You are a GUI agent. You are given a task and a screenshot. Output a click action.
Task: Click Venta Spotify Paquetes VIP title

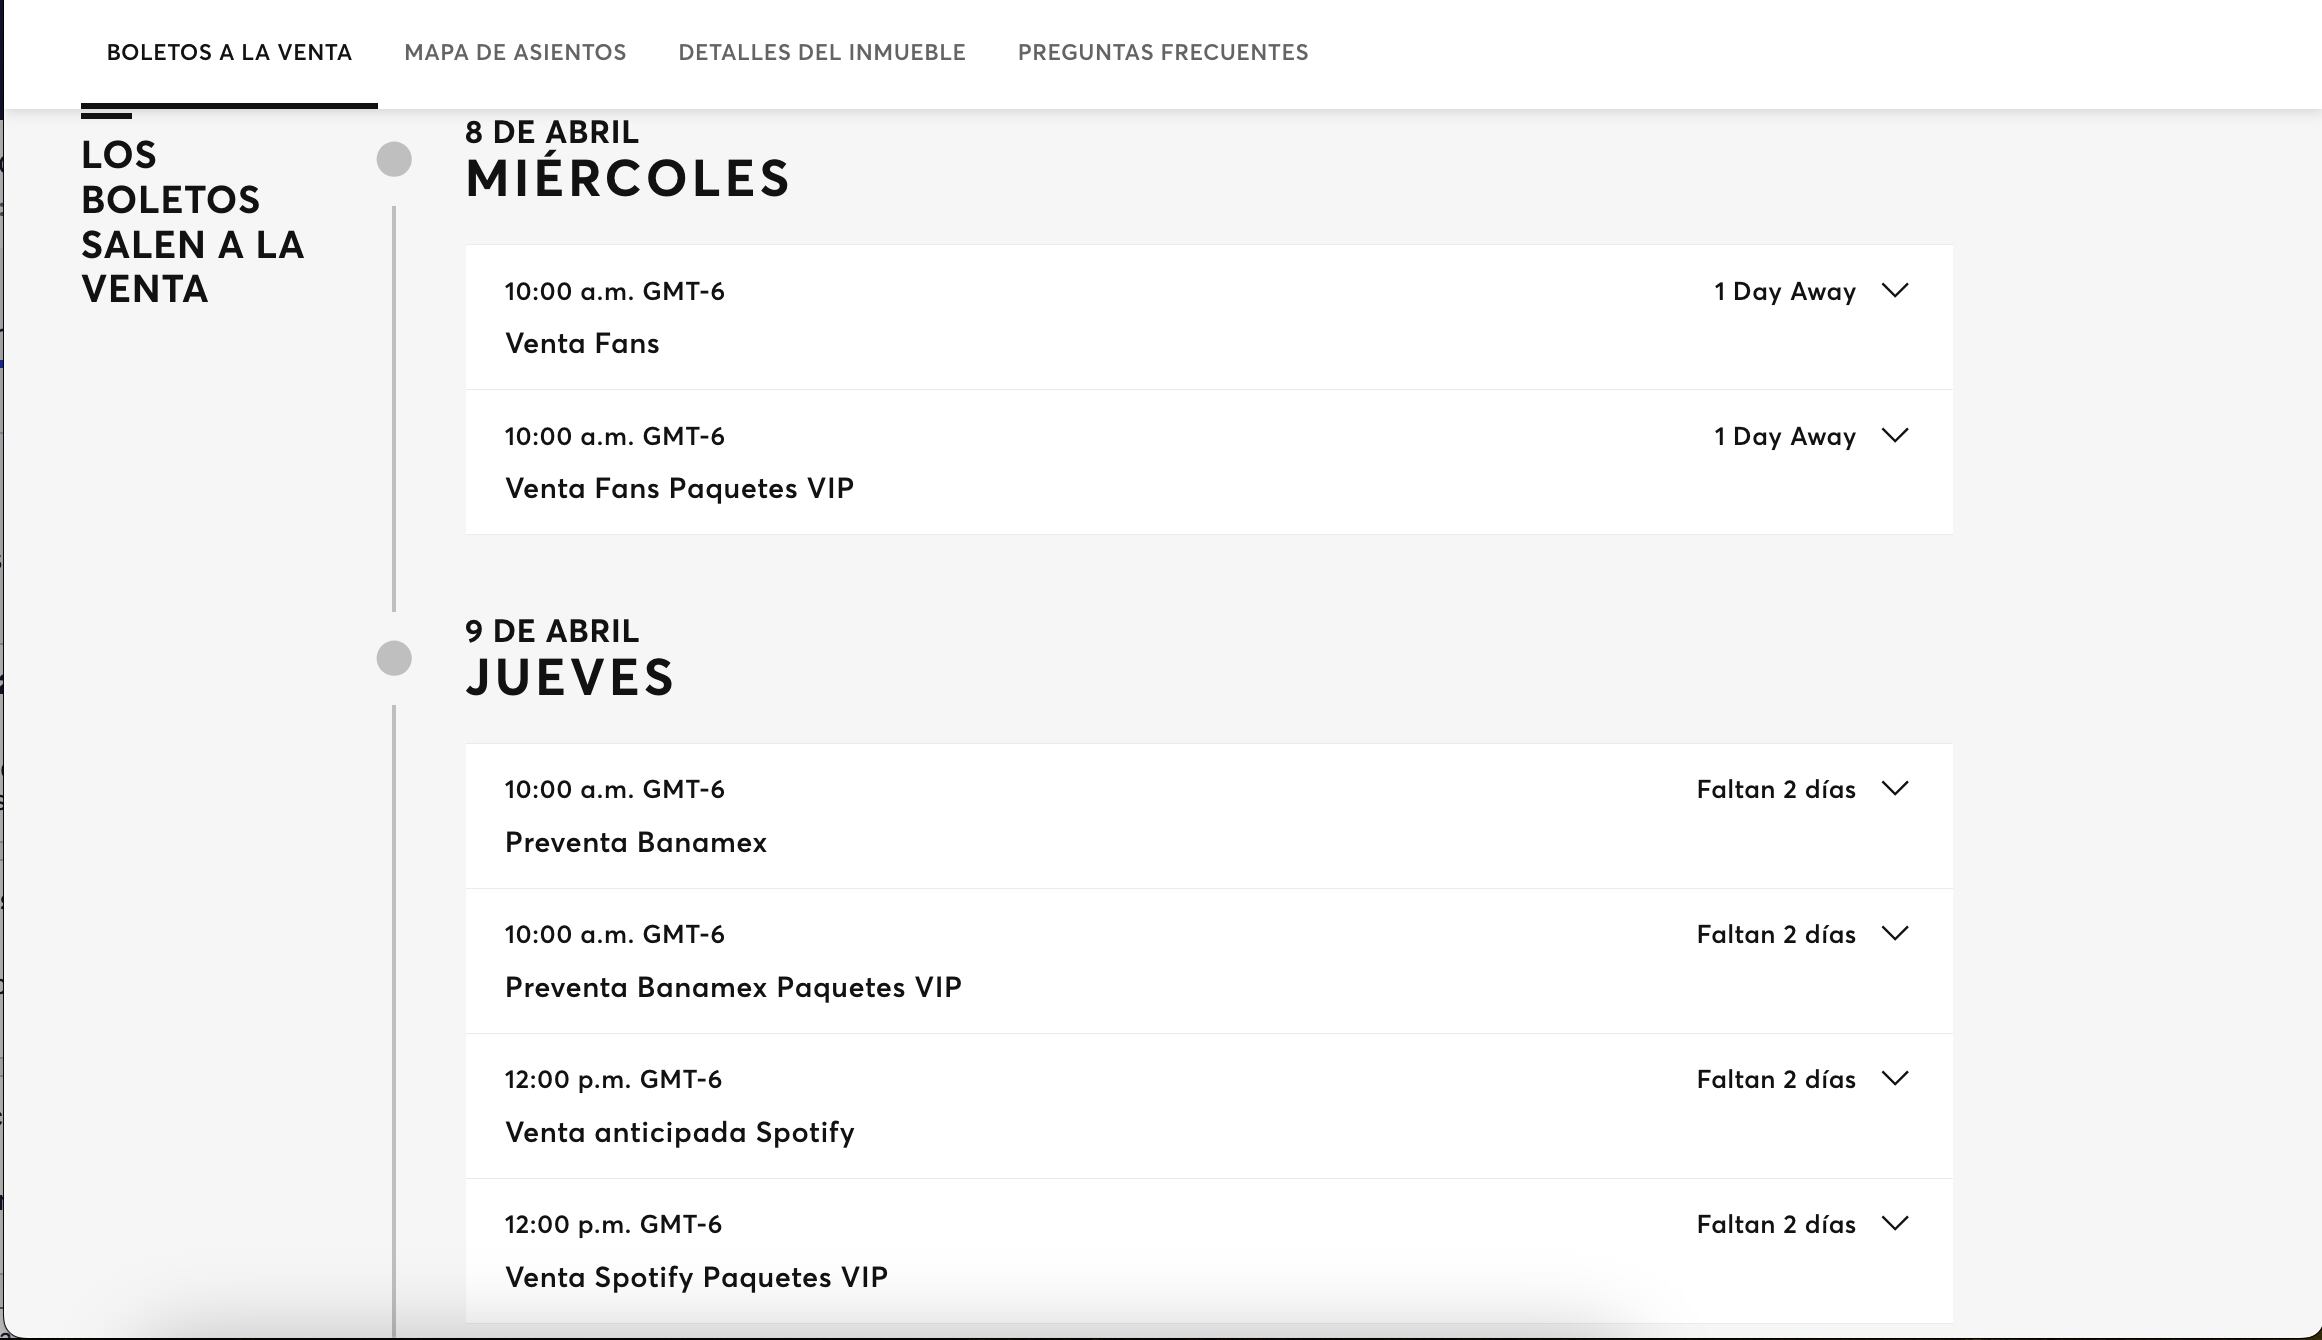tap(696, 1278)
